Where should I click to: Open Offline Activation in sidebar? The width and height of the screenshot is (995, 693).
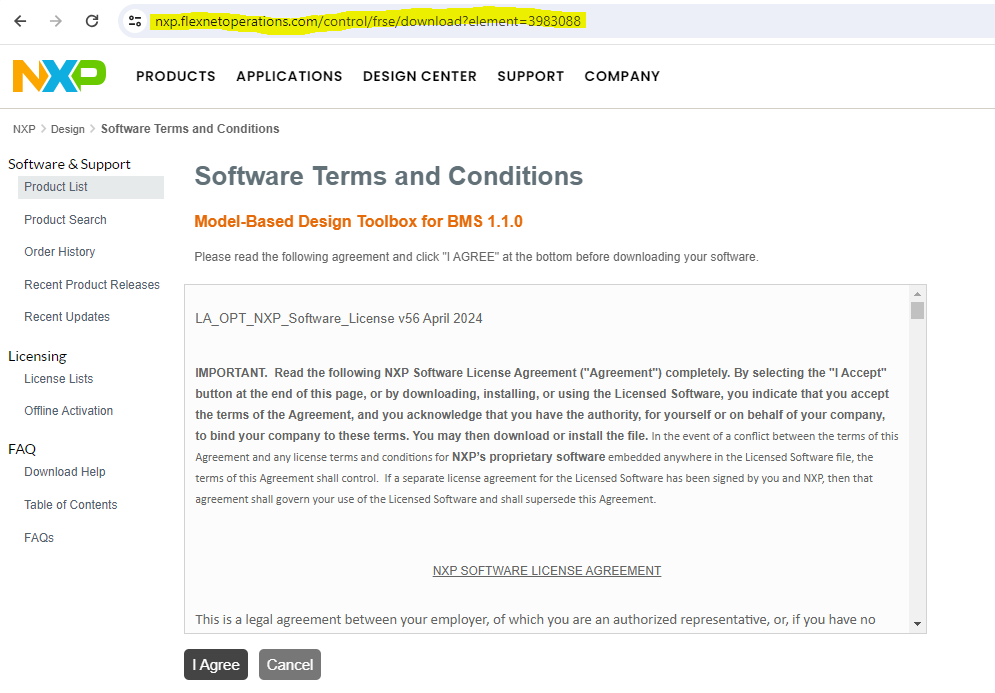click(69, 411)
